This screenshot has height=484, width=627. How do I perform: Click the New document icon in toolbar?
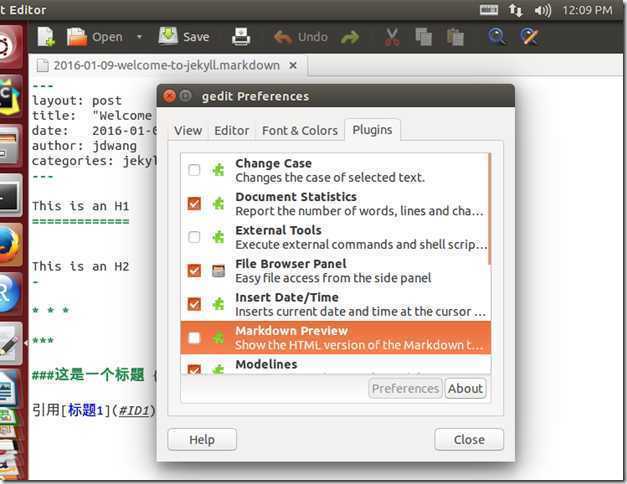(46, 37)
